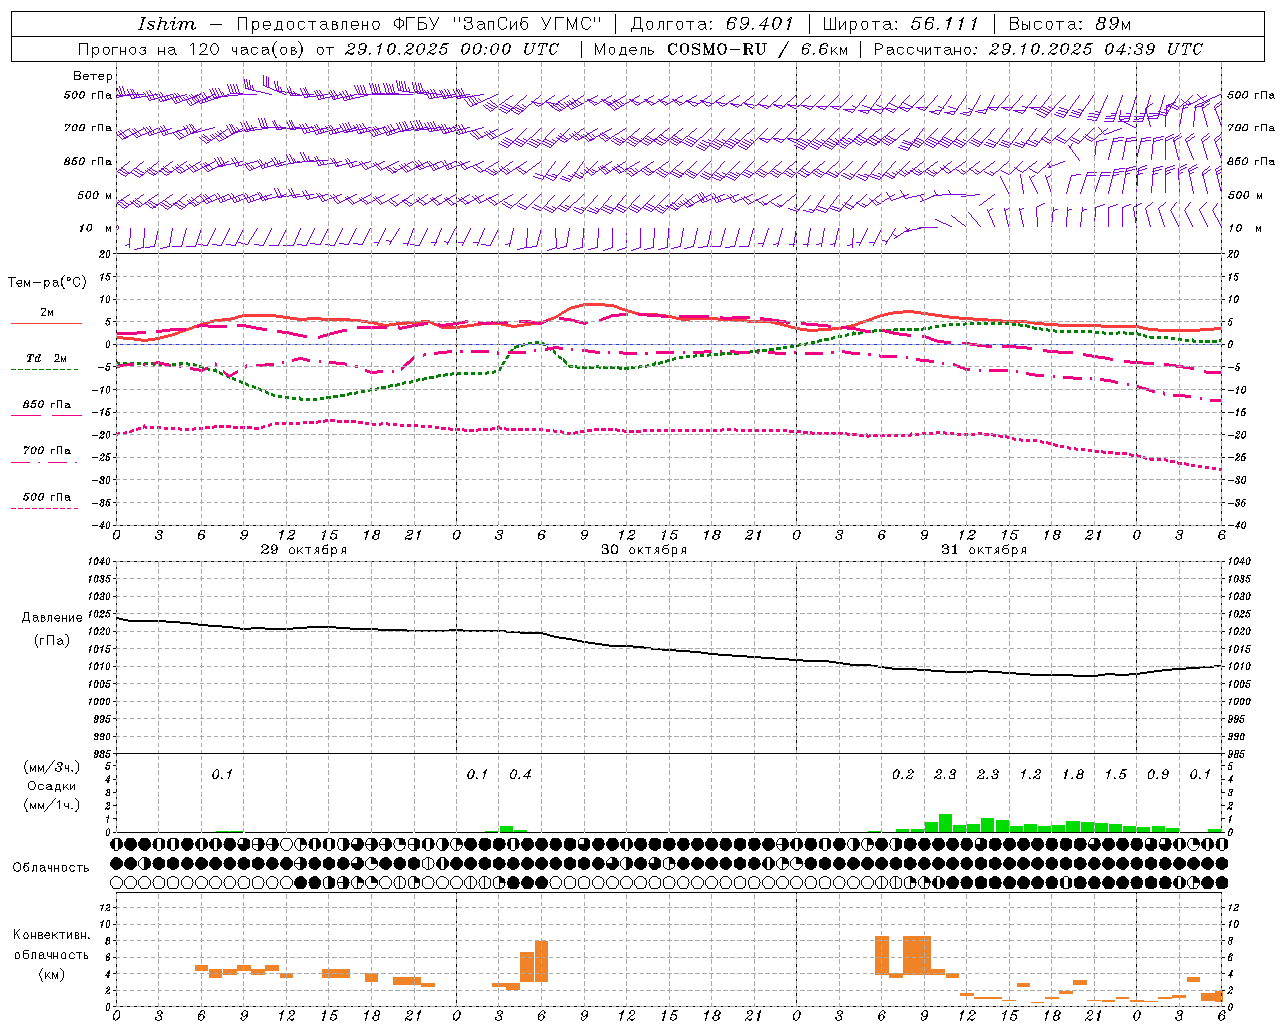Click the "(мм/1ч.)" precipitation unit label
This screenshot has height=1024, width=1280.
tap(52, 805)
